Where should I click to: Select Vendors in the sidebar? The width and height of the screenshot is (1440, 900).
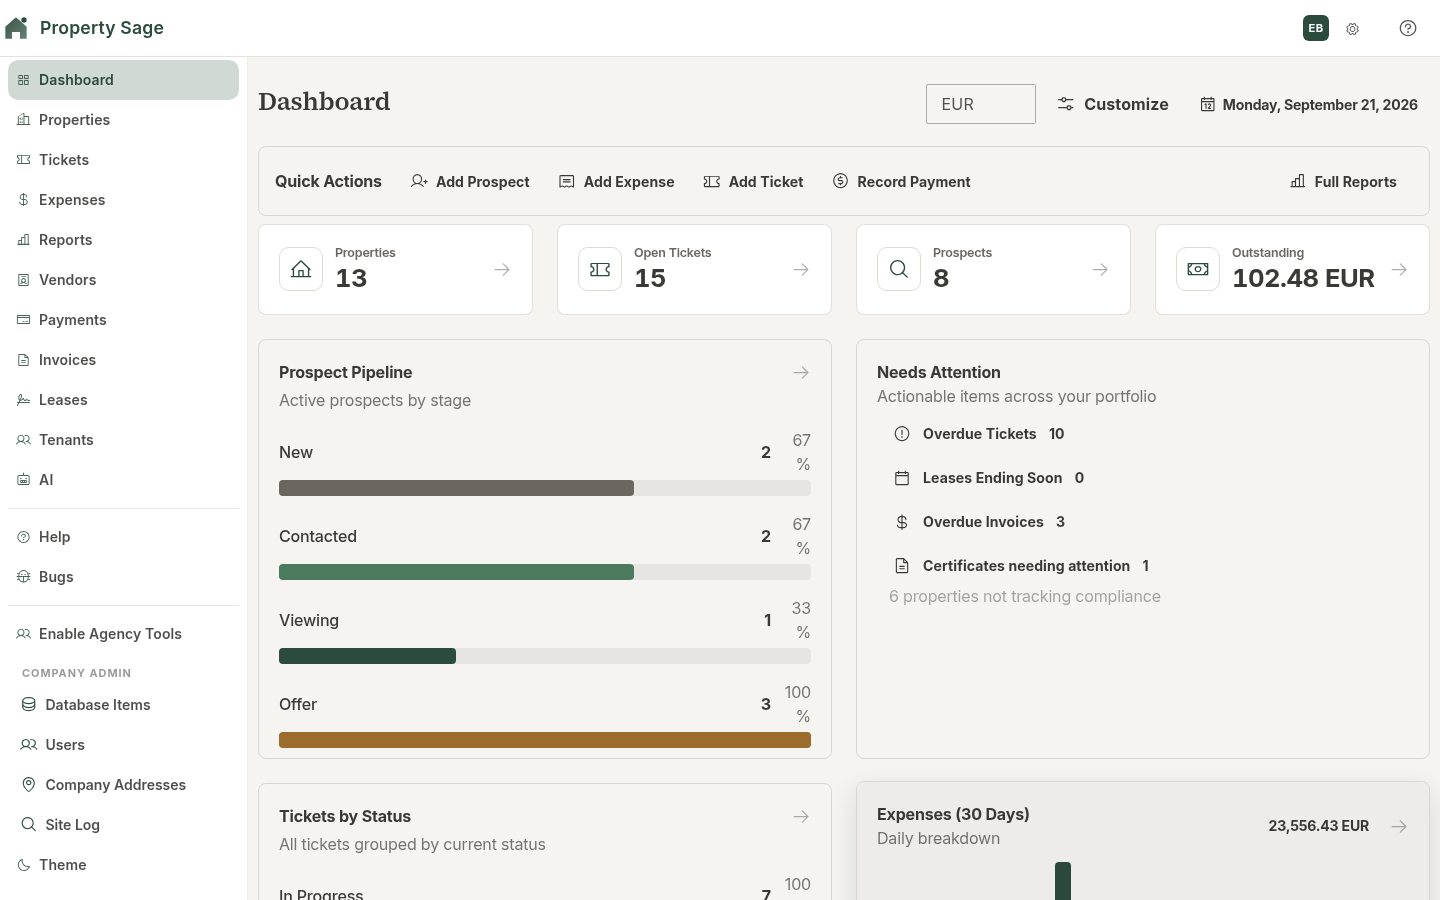point(123,280)
